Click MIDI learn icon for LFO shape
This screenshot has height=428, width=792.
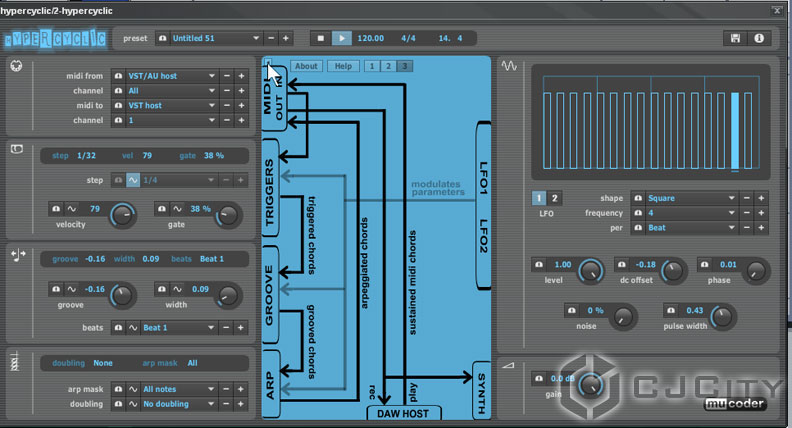(x=638, y=198)
